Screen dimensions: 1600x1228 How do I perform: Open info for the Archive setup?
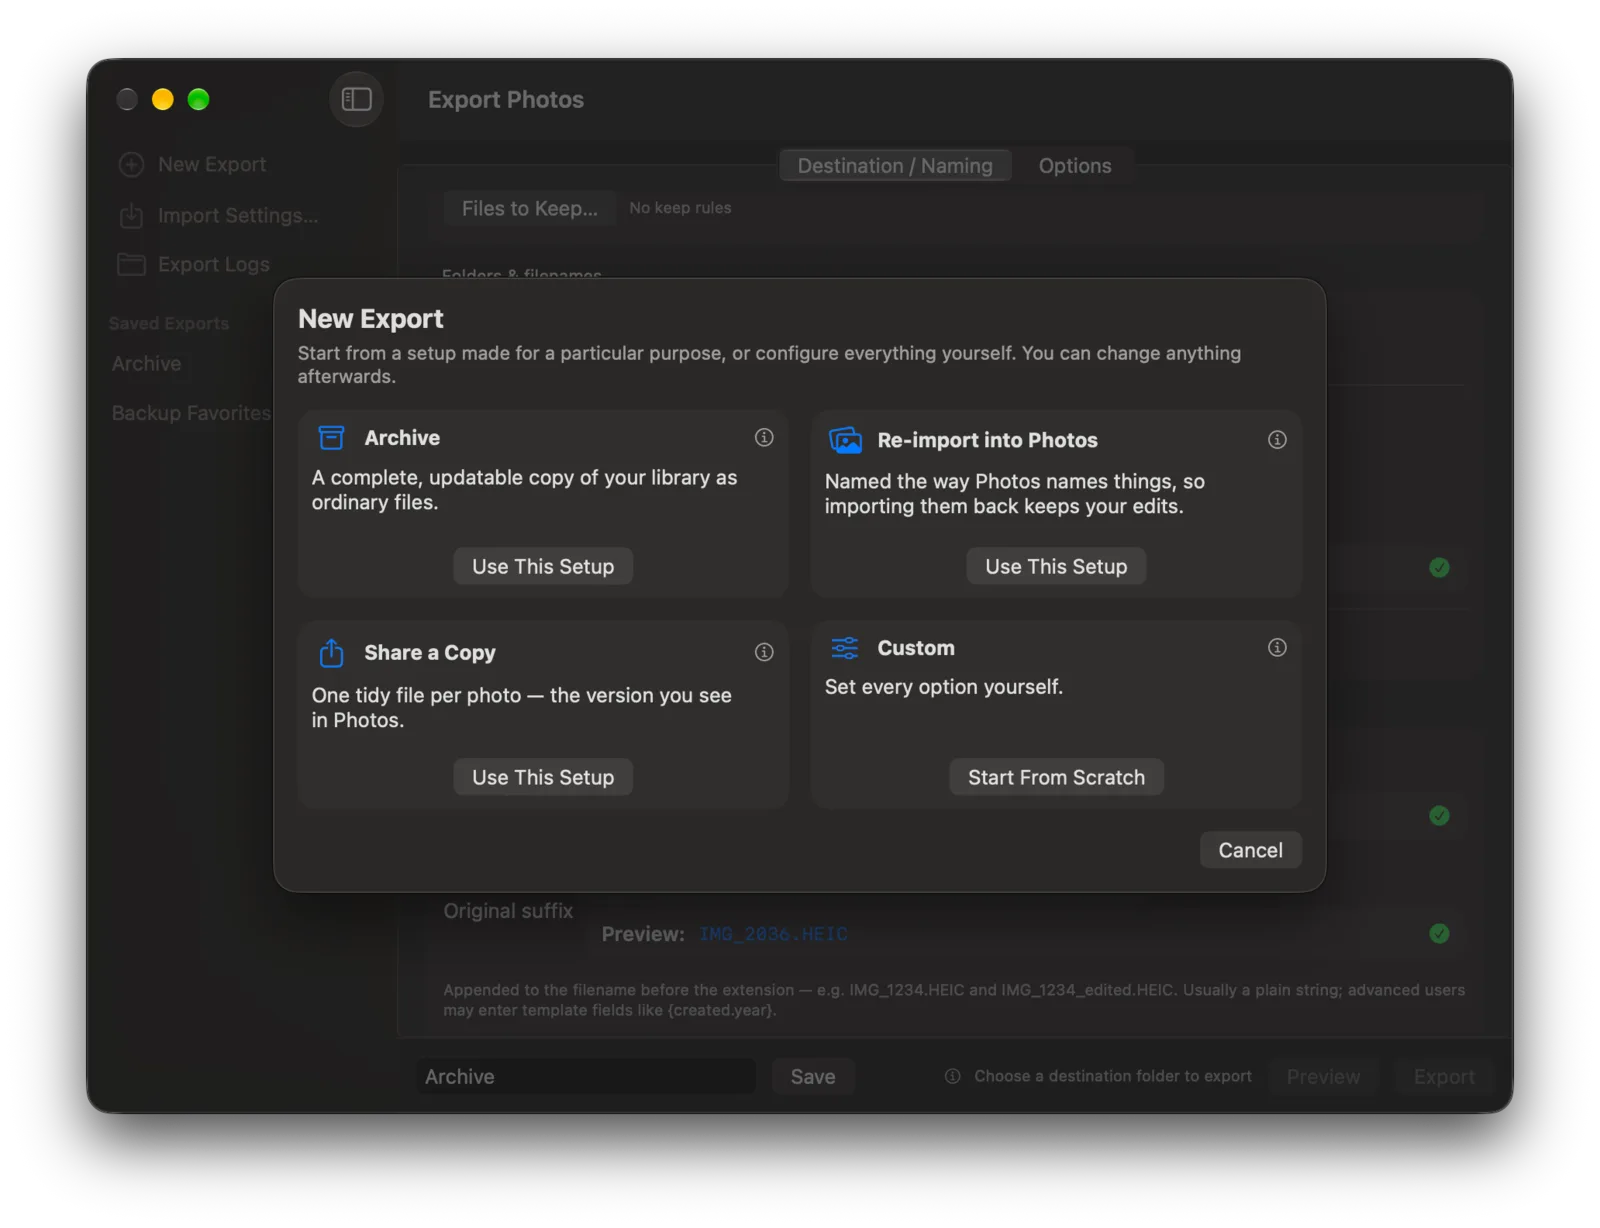click(x=764, y=437)
